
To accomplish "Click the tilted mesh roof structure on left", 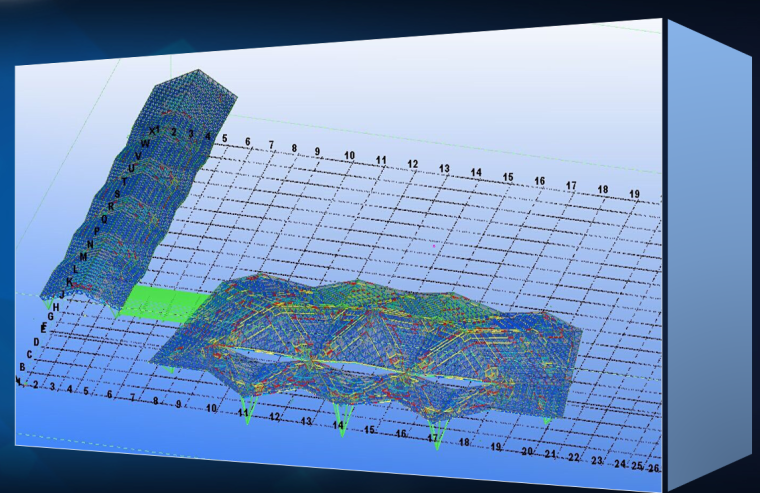I will 140,190.
